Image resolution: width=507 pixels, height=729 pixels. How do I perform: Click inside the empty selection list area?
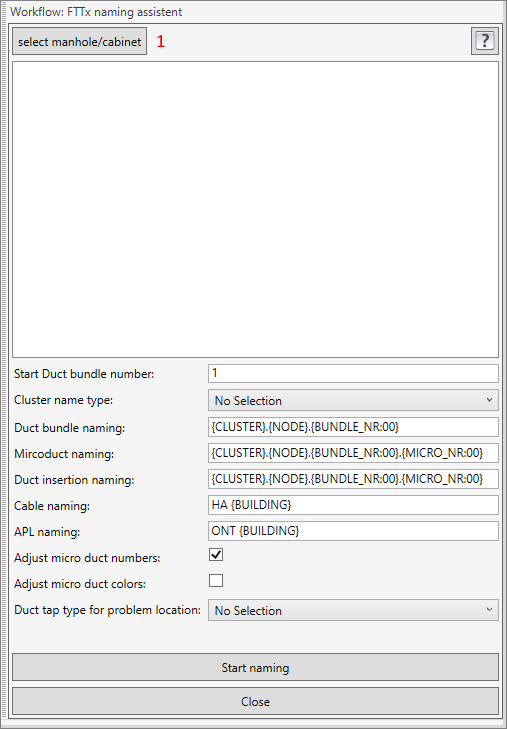point(255,209)
